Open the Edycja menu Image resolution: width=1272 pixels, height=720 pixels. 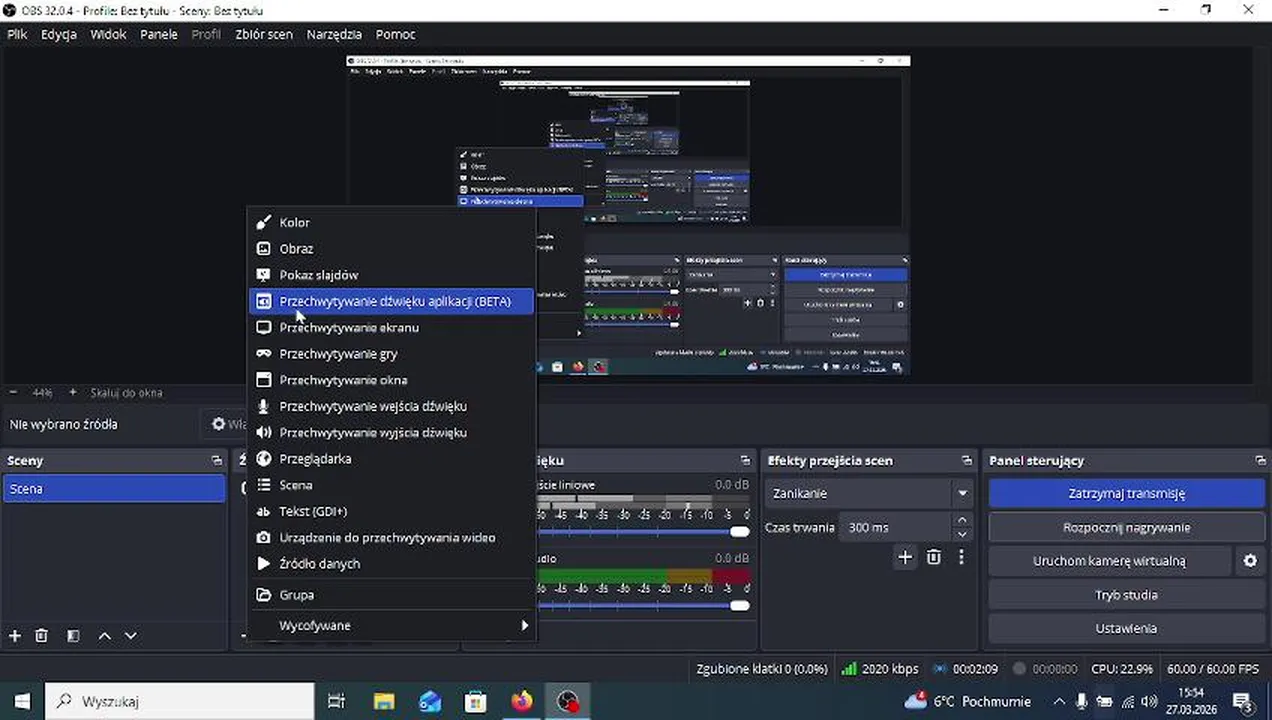coord(59,34)
